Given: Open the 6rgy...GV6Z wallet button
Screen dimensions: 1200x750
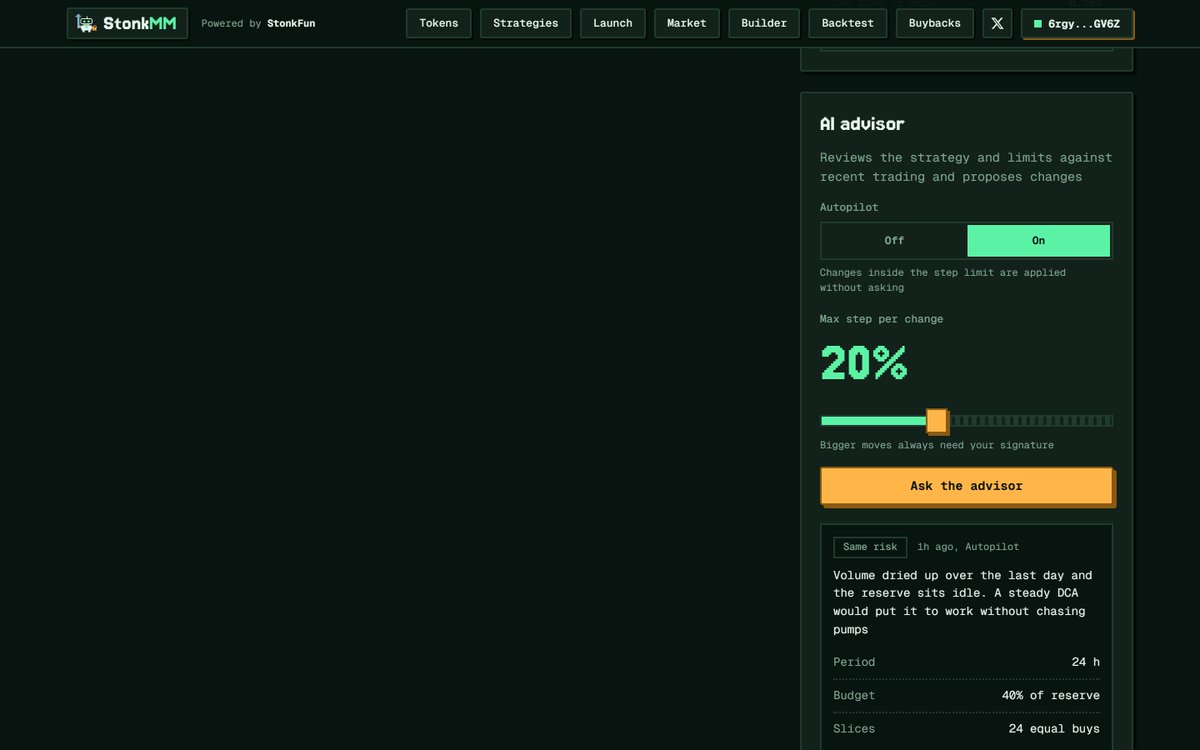Looking at the screenshot, I should point(1077,23).
